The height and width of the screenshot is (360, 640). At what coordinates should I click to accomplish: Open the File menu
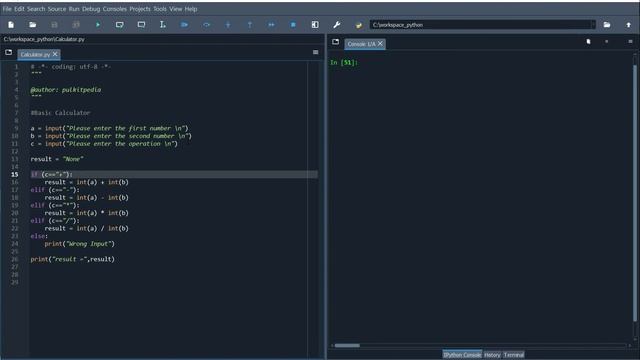(x=7, y=9)
